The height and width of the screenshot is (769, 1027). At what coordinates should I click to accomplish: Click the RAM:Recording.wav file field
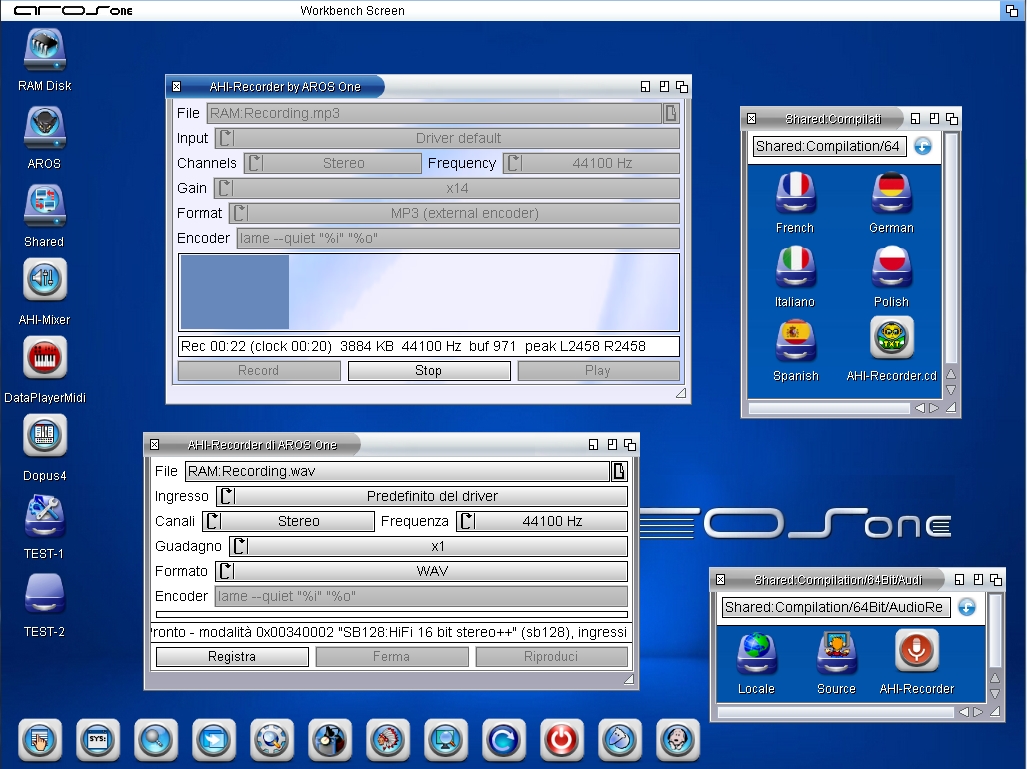[x=398, y=471]
